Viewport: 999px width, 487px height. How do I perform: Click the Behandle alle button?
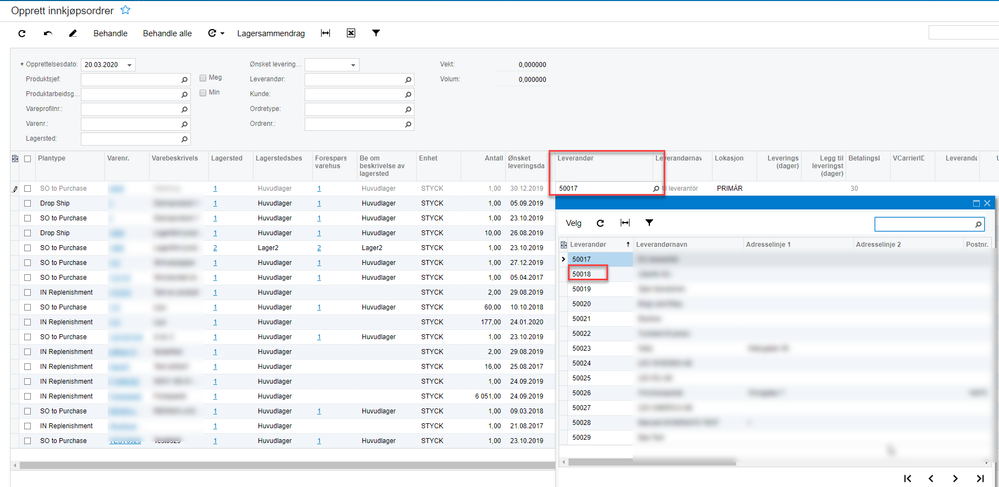click(x=167, y=33)
